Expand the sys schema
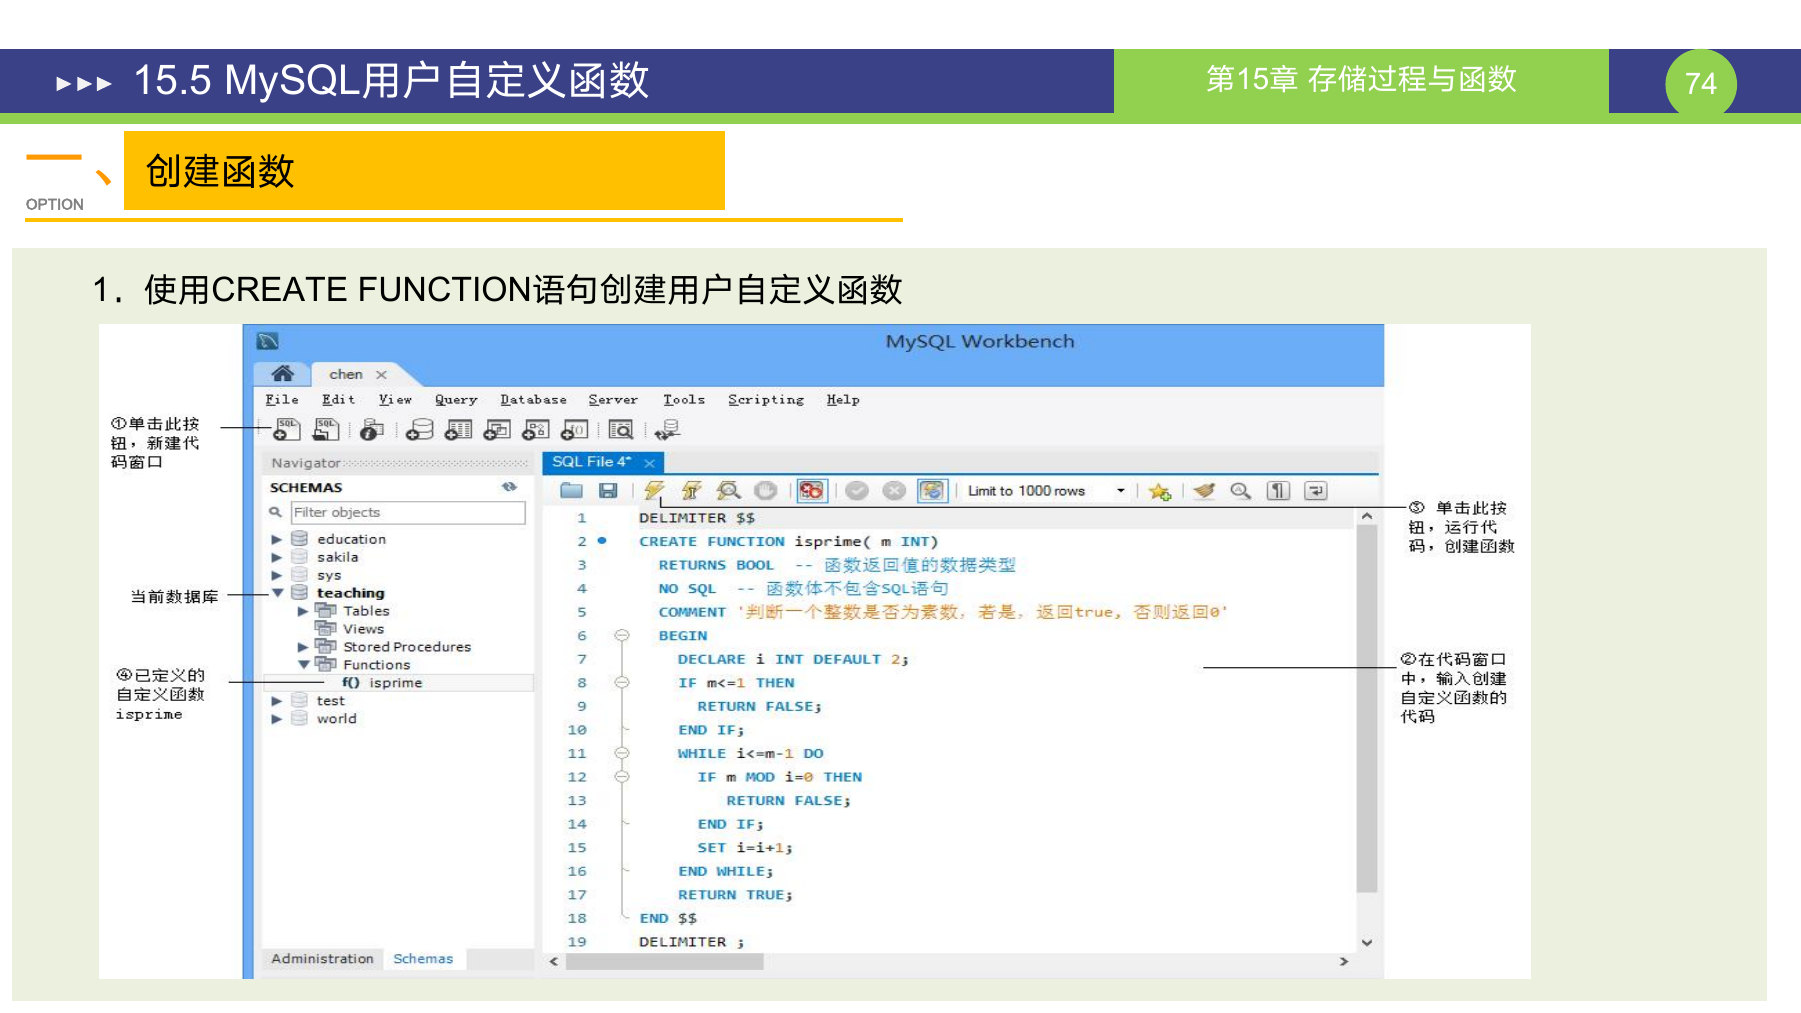 tap(277, 575)
